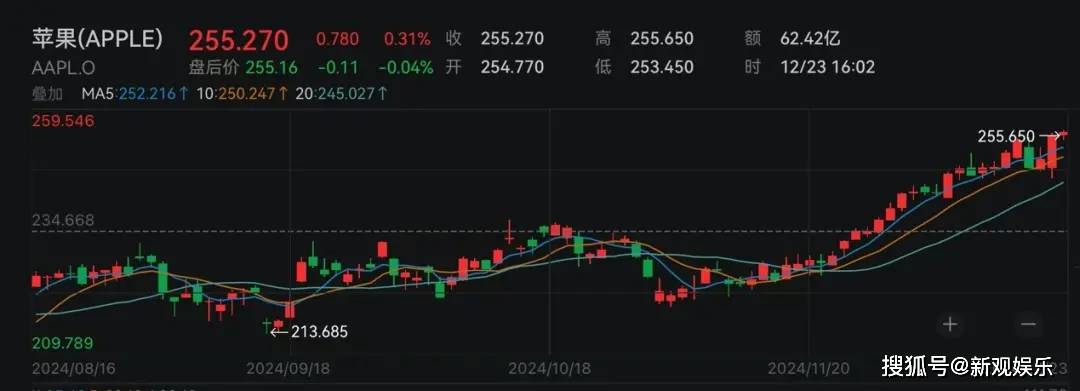The image size is (1080, 391).
Task: Click the y-axis middle label 234.668
Action: (x=63, y=221)
